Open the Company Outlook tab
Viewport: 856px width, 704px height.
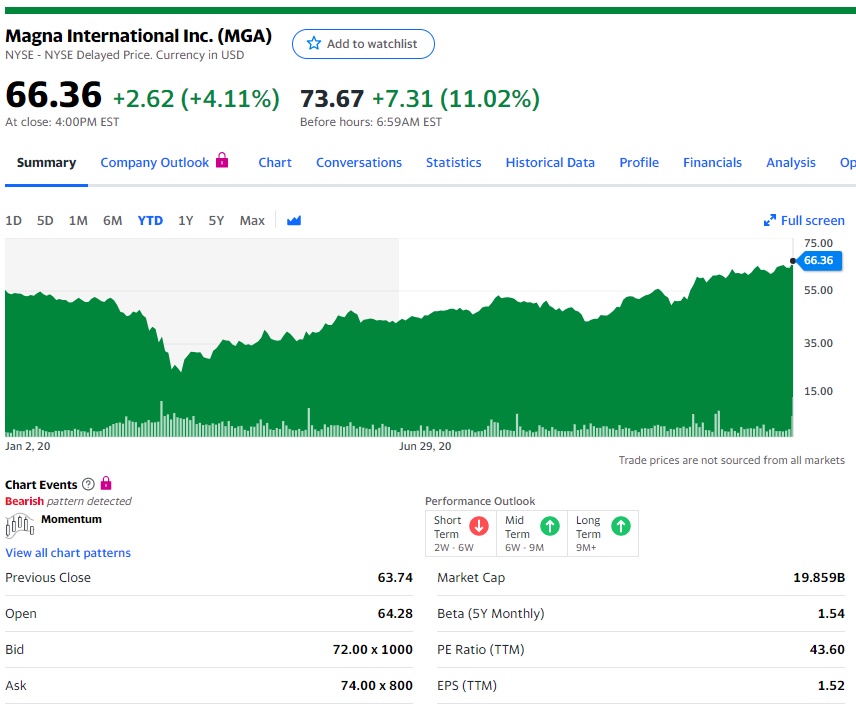pyautogui.click(x=154, y=163)
